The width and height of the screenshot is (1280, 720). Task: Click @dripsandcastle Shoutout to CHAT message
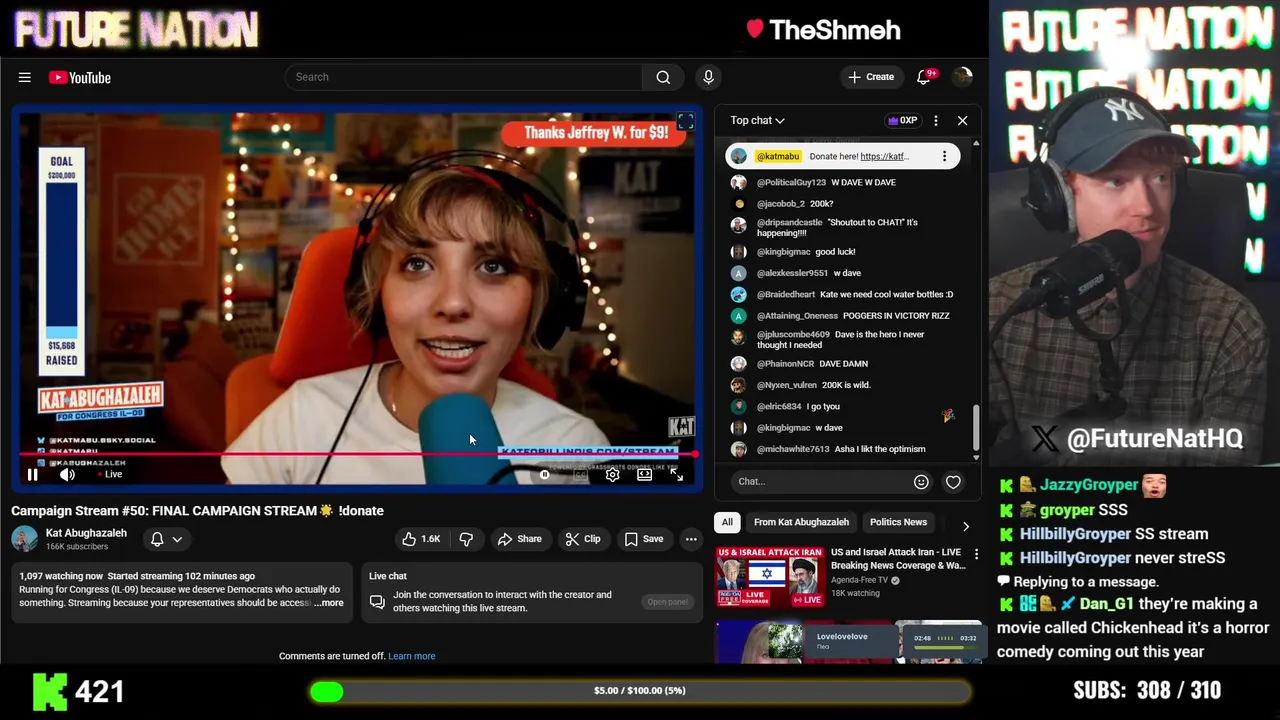click(x=845, y=228)
